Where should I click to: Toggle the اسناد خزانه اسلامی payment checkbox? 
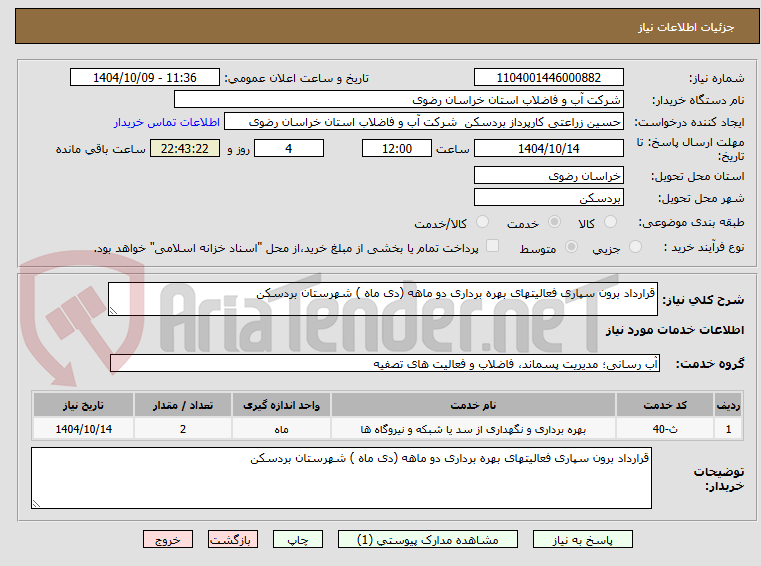pos(492,246)
